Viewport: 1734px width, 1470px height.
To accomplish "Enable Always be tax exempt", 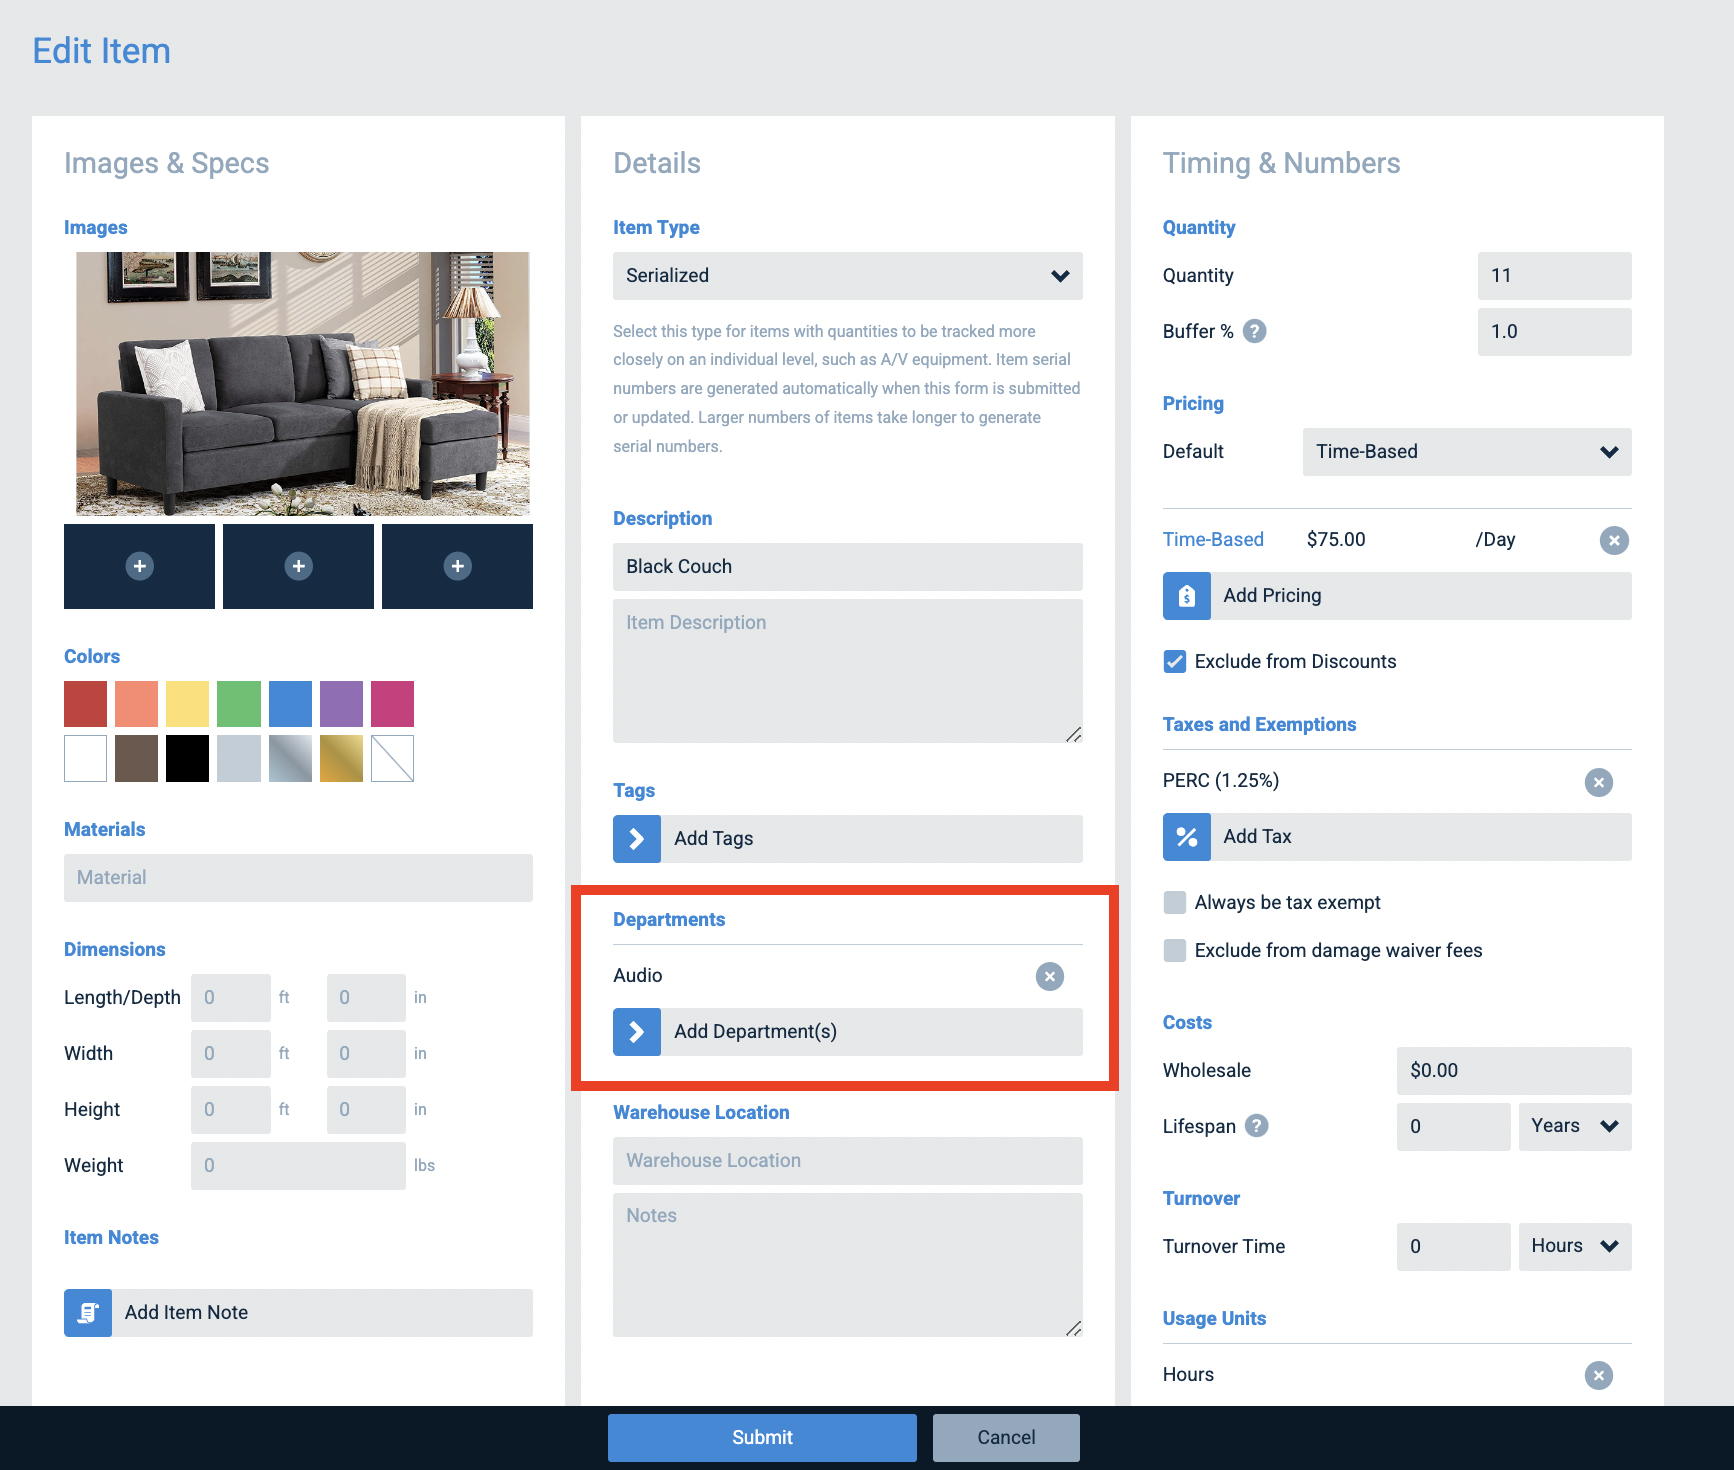I will 1174,902.
